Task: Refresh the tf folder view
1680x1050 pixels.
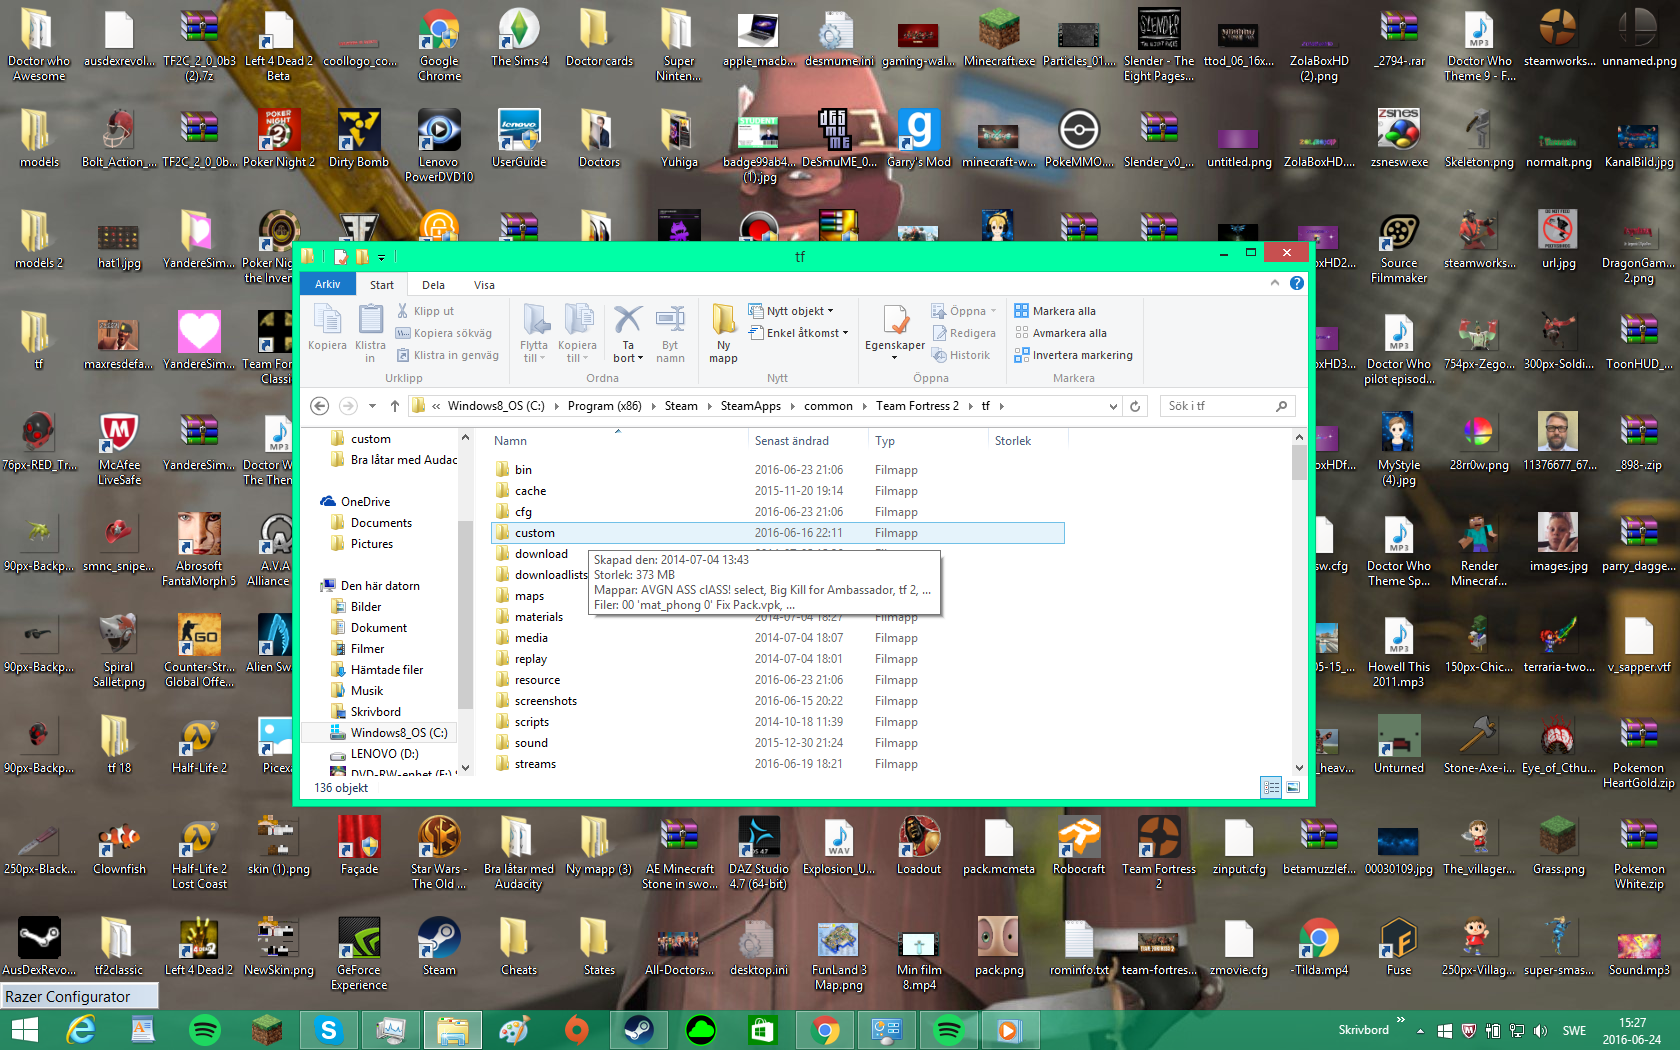Action: [1135, 406]
